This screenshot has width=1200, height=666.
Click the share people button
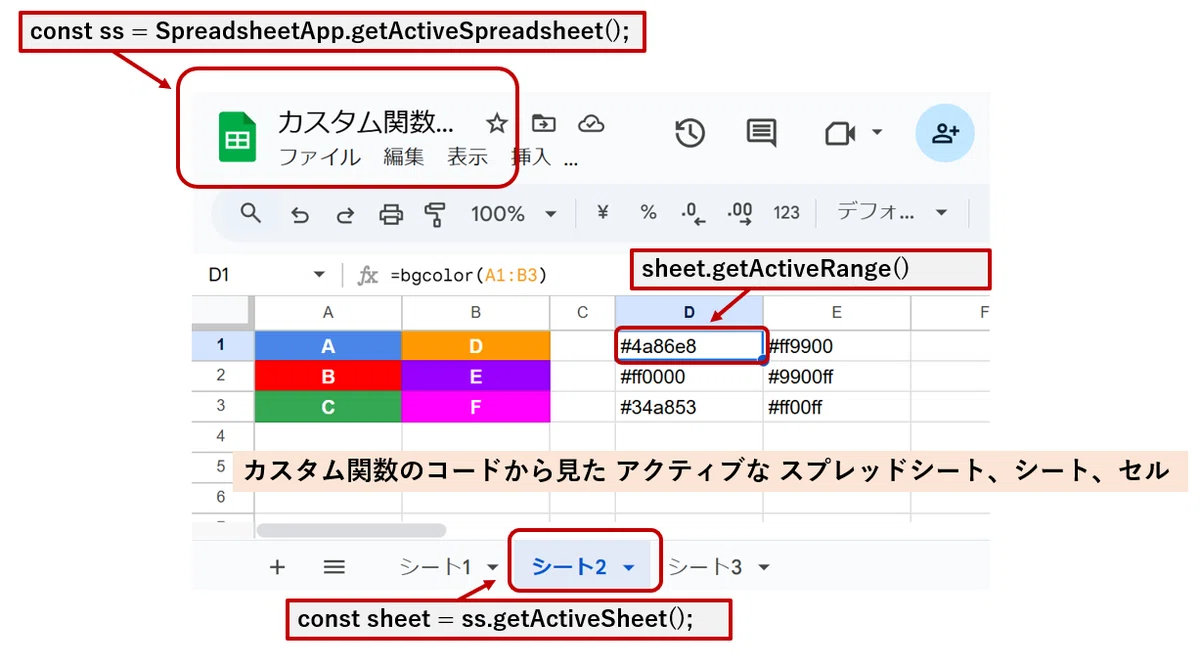945,133
